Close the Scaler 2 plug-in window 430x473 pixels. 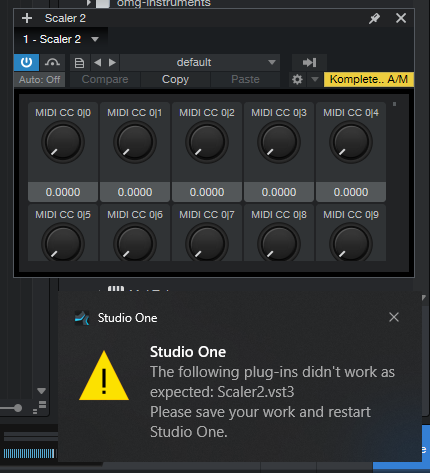[x=401, y=18]
